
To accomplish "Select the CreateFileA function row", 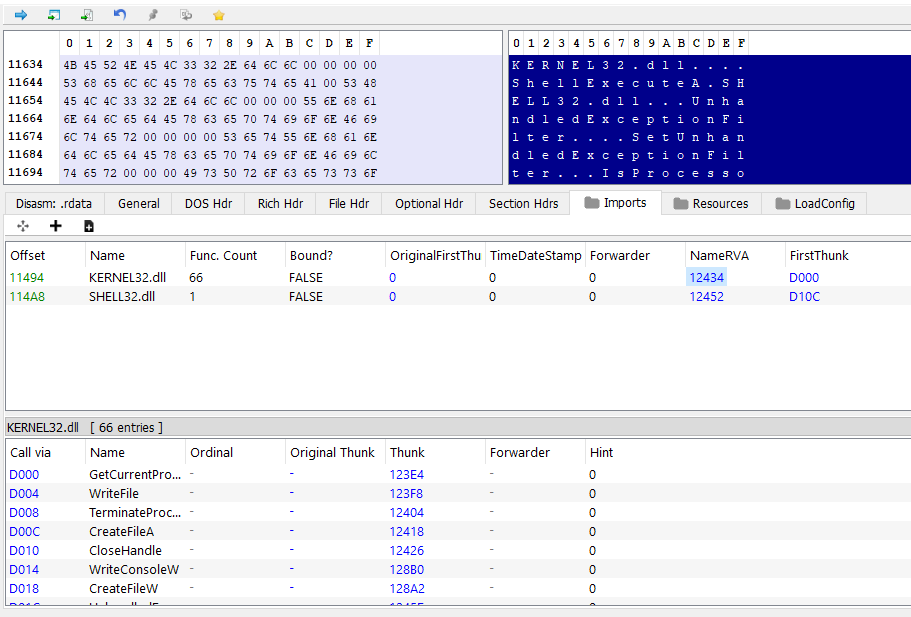I will point(458,532).
